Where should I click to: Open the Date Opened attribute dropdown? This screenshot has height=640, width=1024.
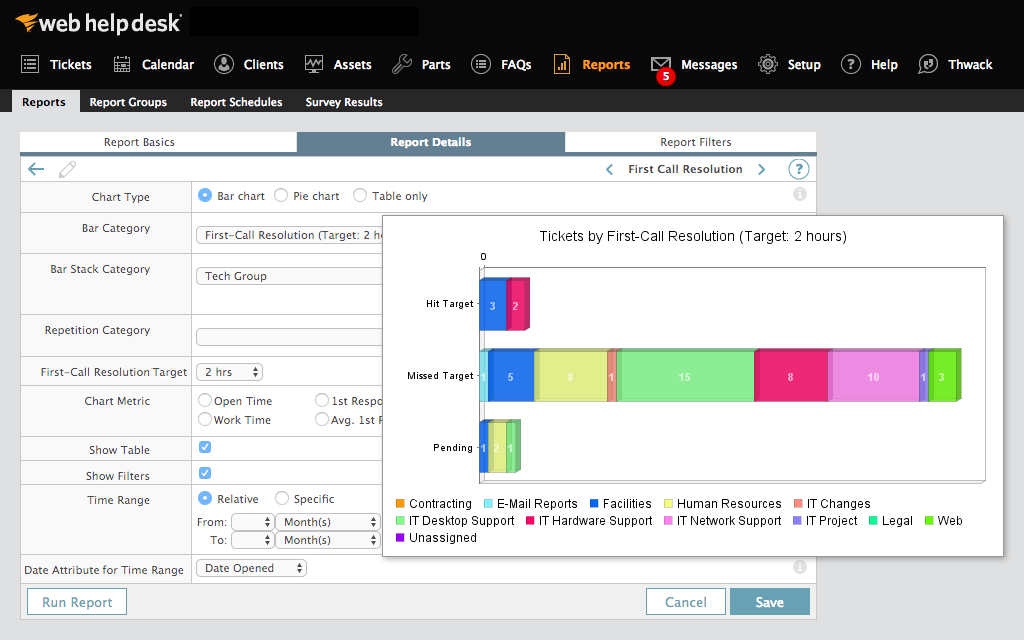click(x=251, y=567)
